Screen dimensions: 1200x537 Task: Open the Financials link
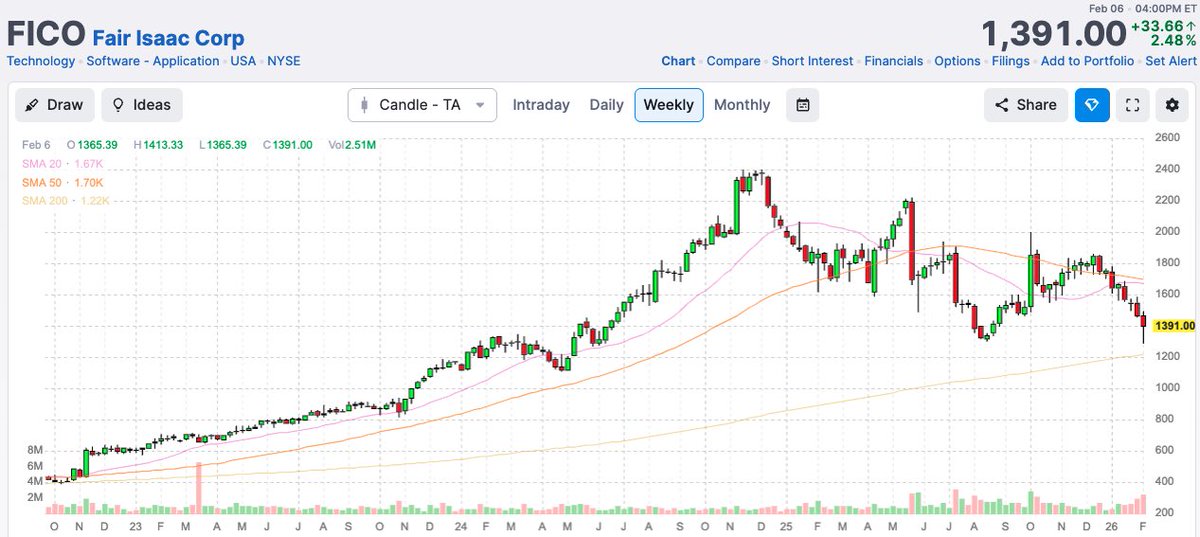pos(894,61)
